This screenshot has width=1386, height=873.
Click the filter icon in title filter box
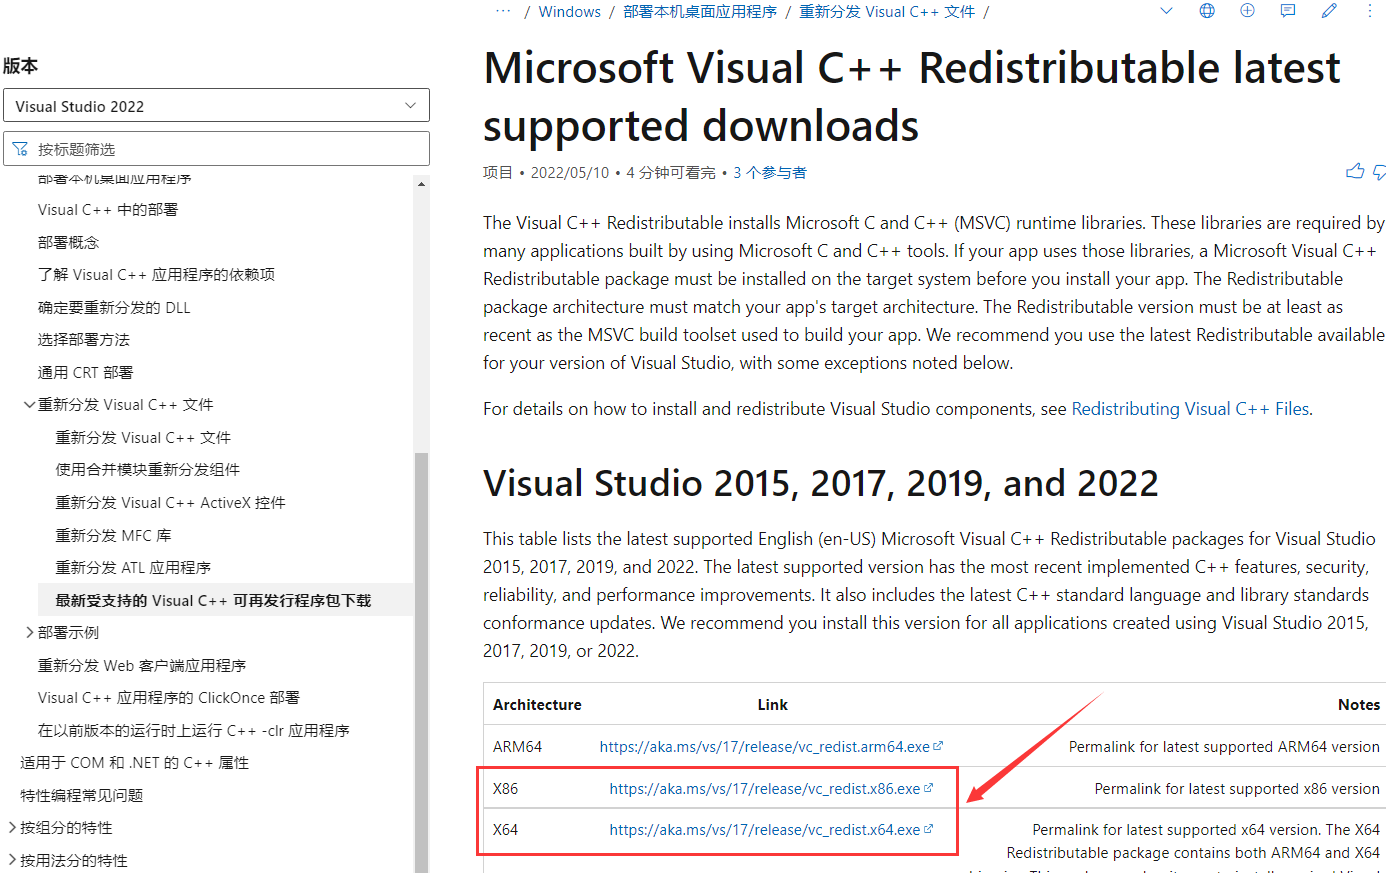20,149
